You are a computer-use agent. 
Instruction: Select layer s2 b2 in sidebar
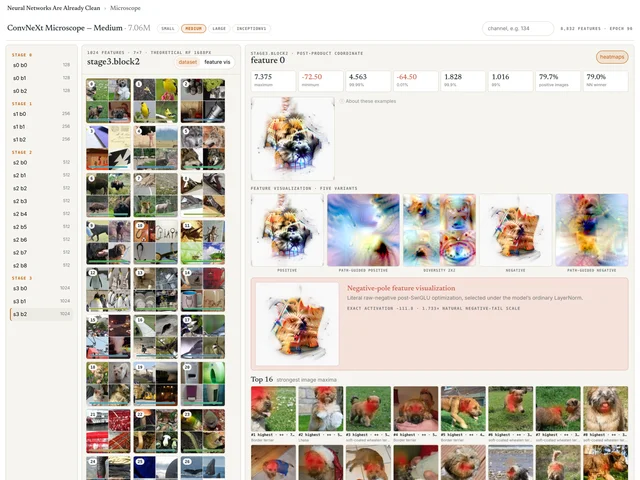click(x=41, y=188)
